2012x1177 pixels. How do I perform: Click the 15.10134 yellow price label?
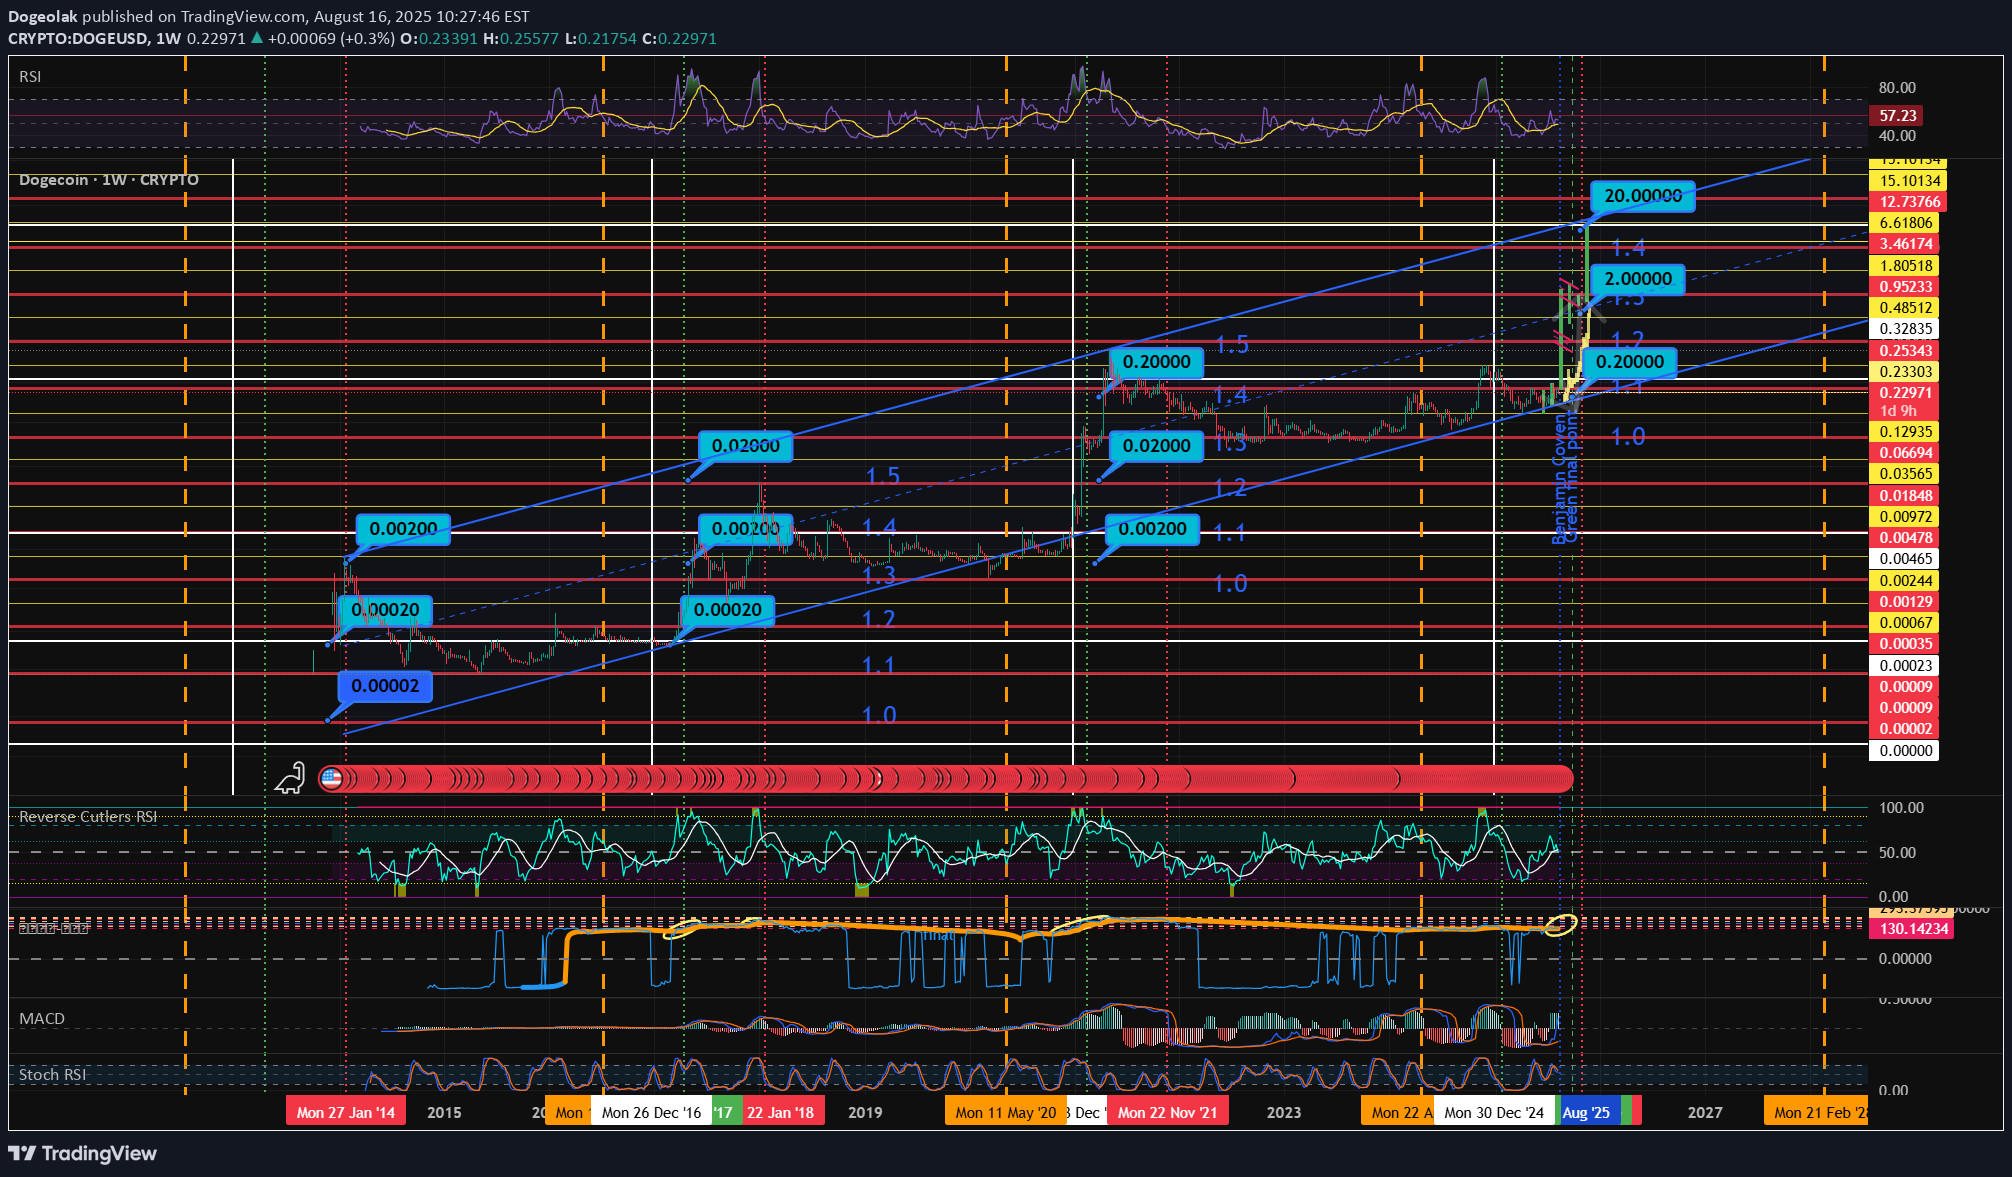point(1907,181)
